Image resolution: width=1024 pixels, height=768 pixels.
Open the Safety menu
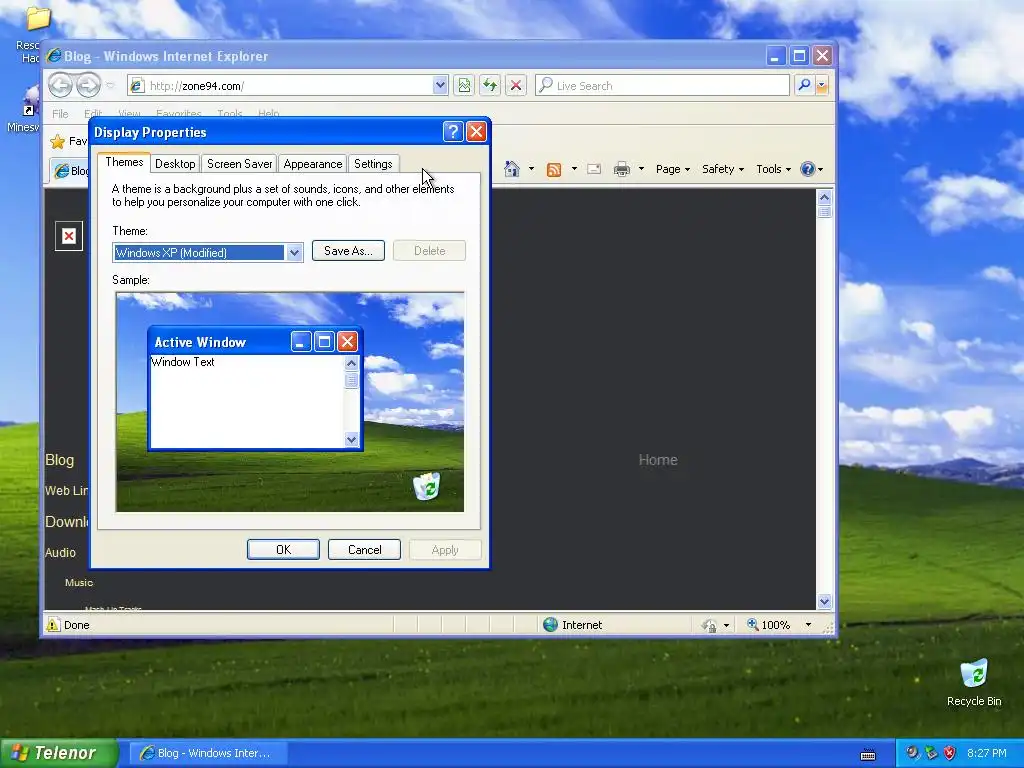coord(722,169)
